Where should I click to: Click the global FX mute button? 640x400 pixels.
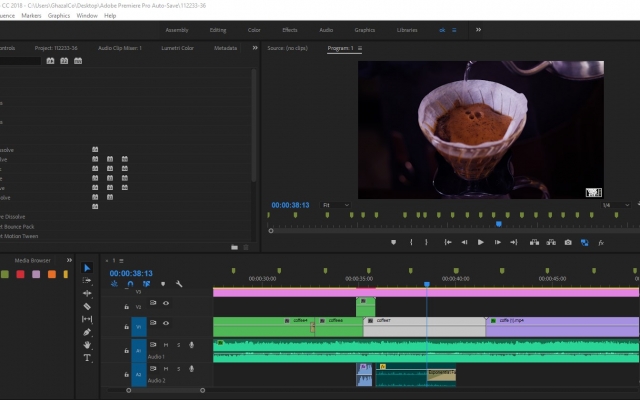[x=601, y=242]
